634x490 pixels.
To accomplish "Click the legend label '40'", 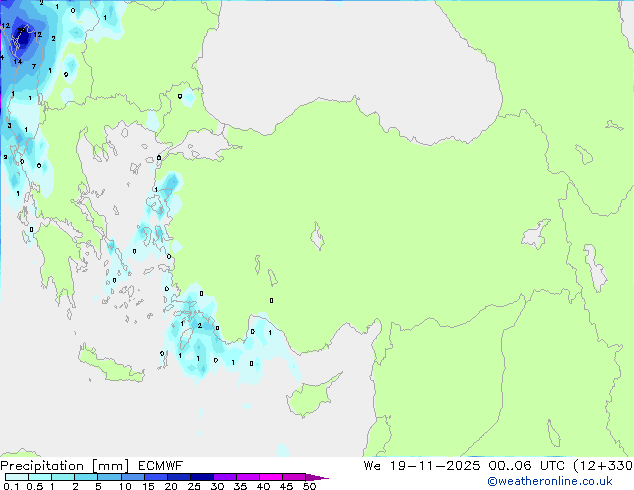I will pos(263,486).
